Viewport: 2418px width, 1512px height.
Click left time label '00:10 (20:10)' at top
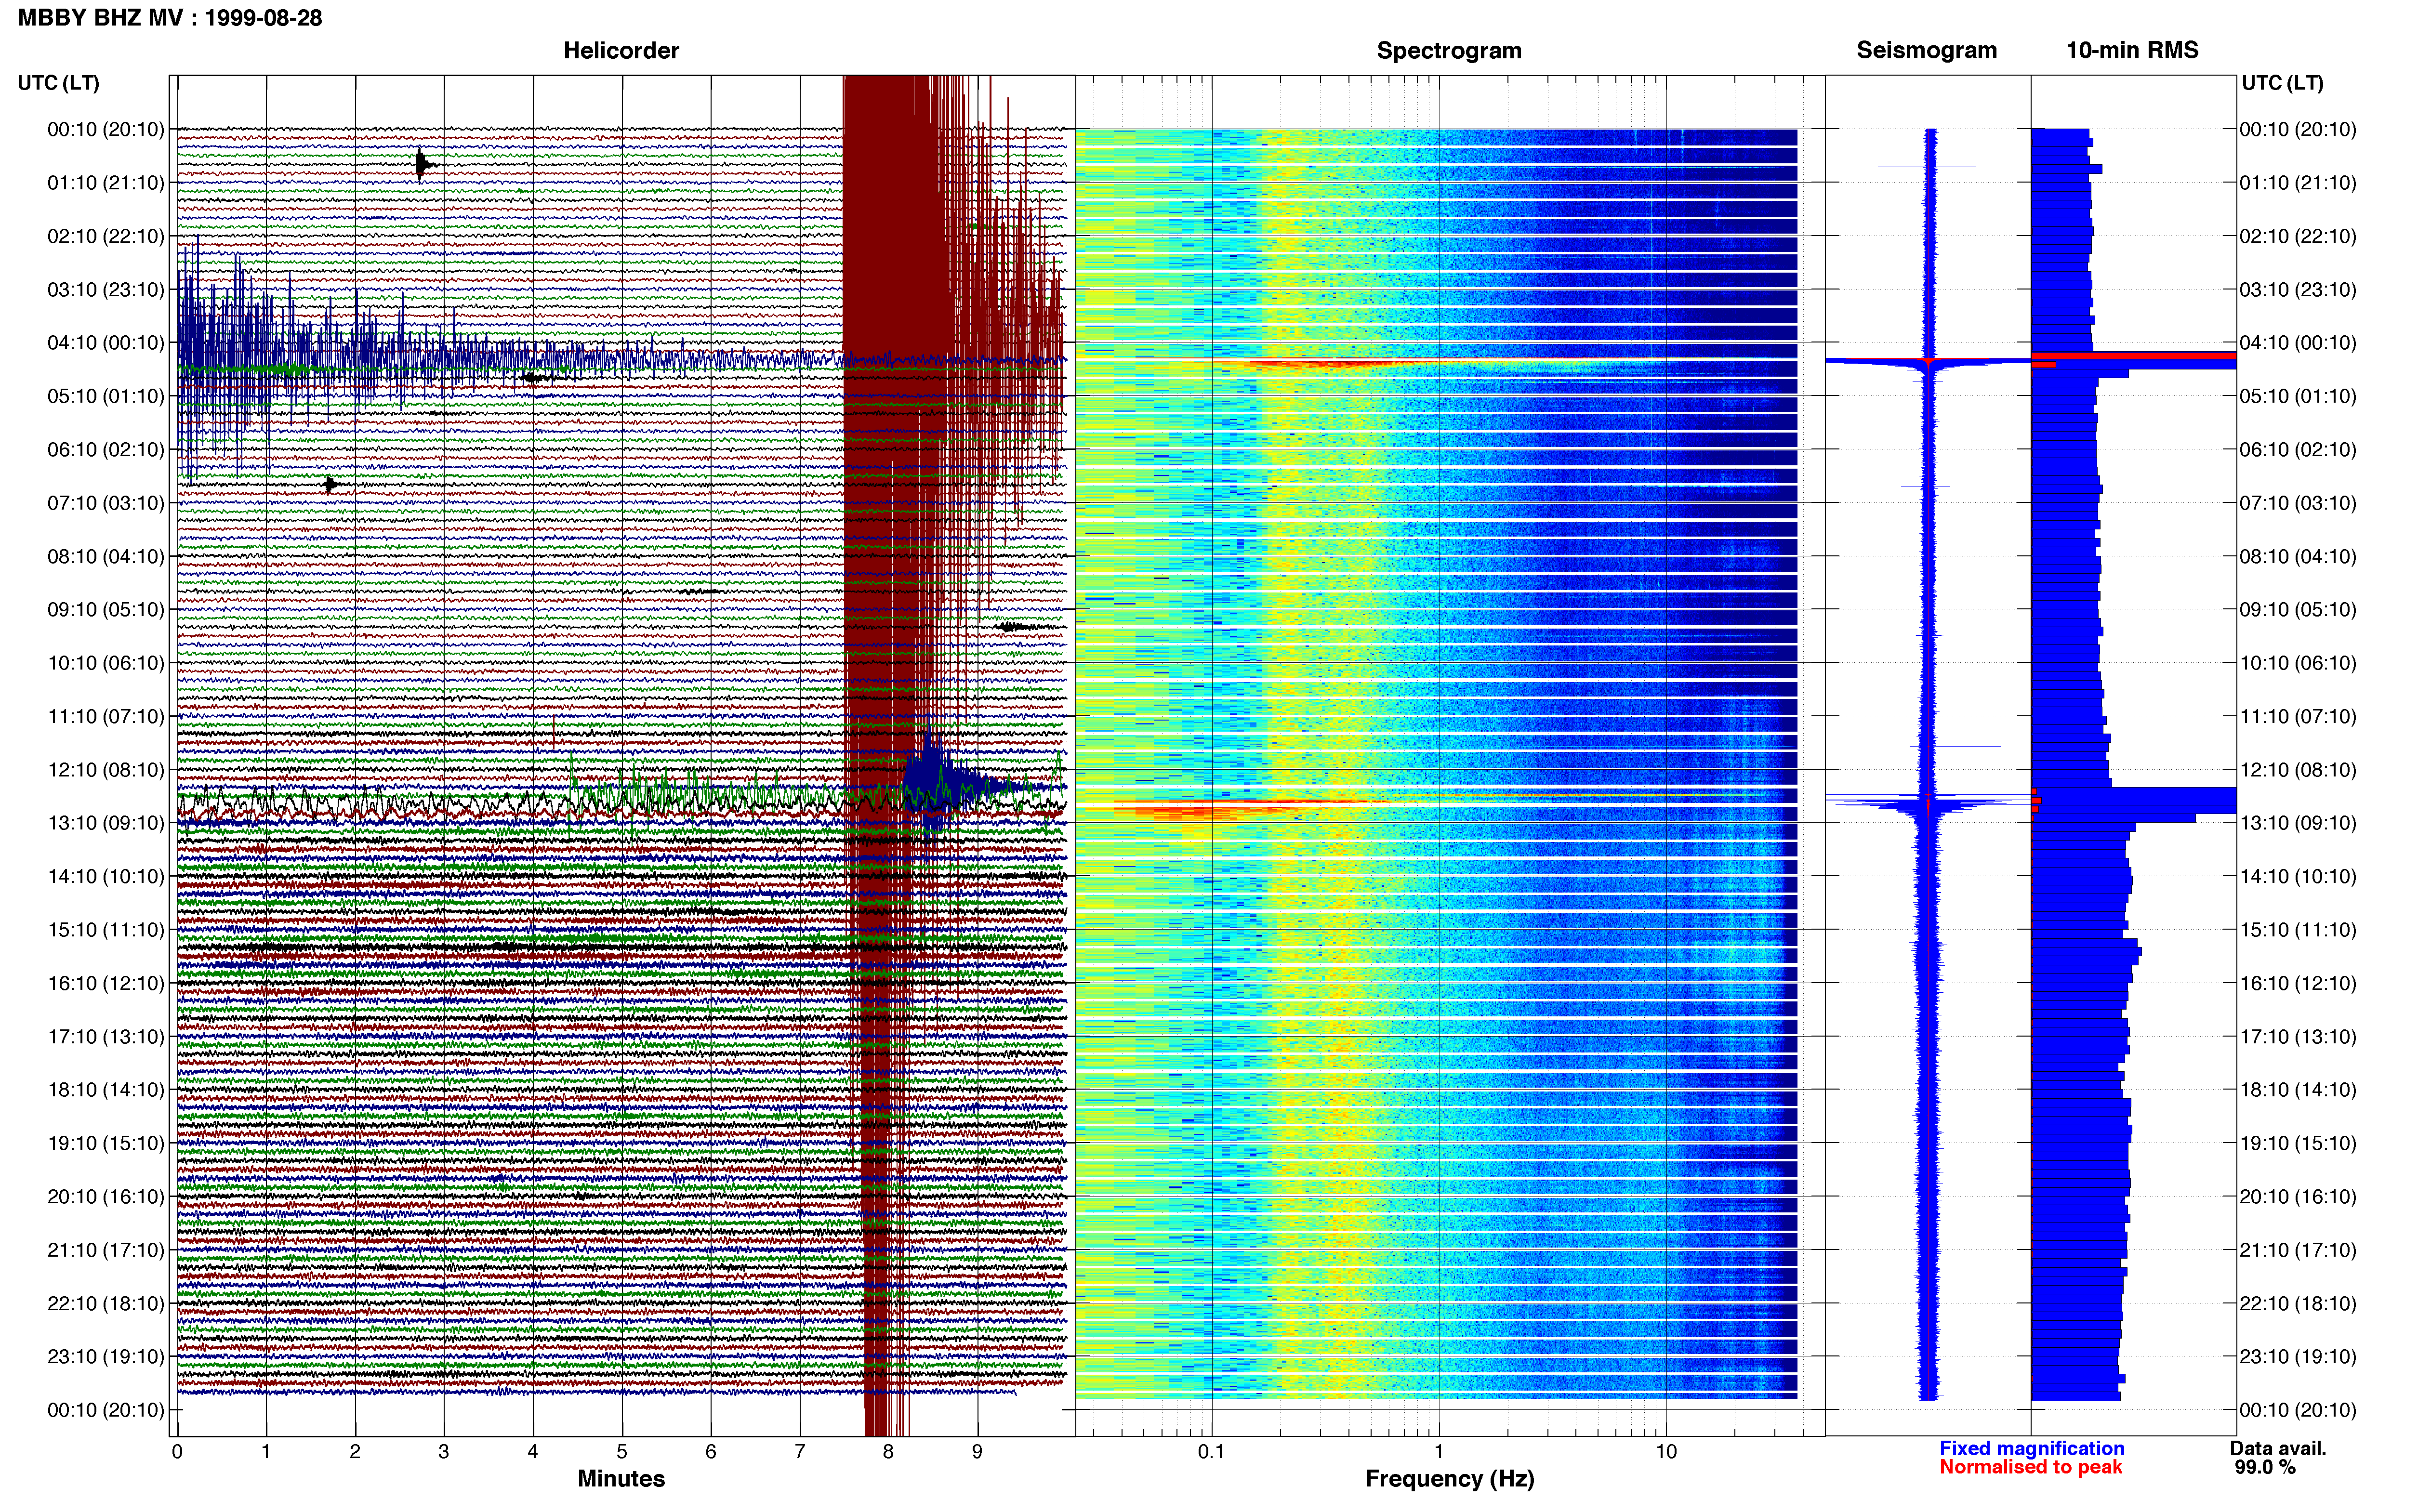(106, 129)
